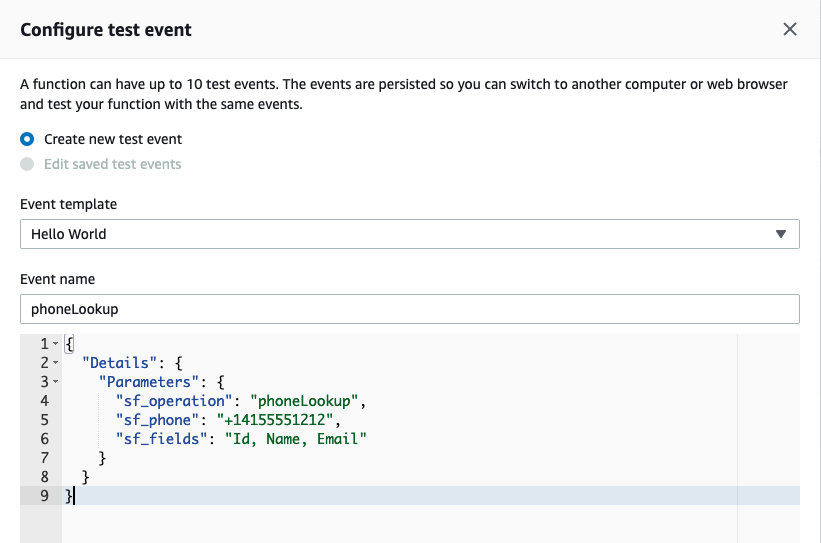Click line number 9 in the gutter

45,496
